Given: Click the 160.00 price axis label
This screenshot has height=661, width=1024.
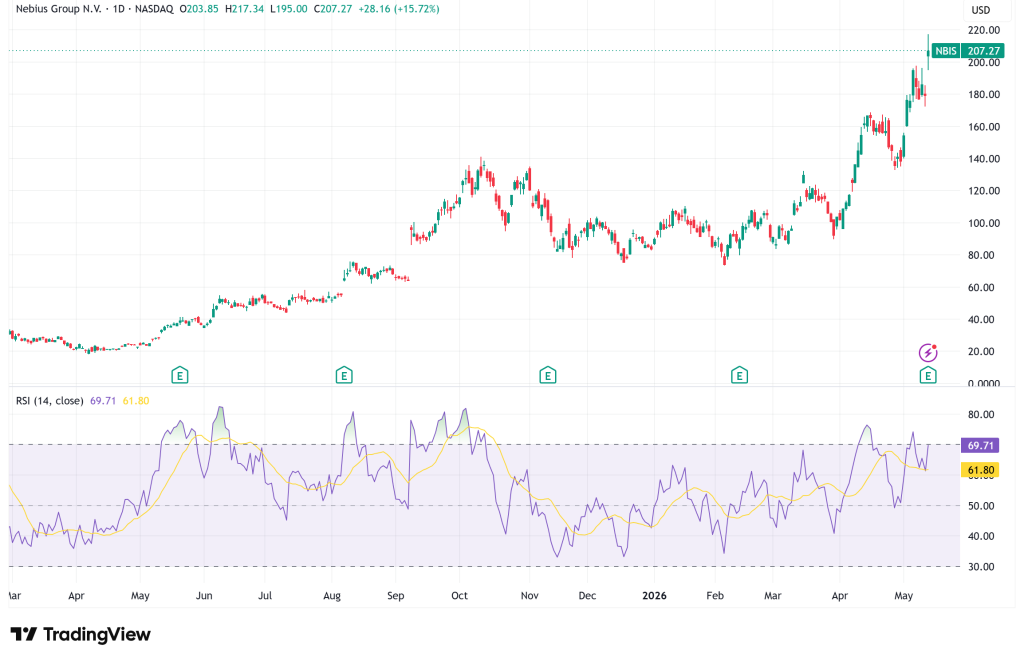Looking at the screenshot, I should click(984, 127).
